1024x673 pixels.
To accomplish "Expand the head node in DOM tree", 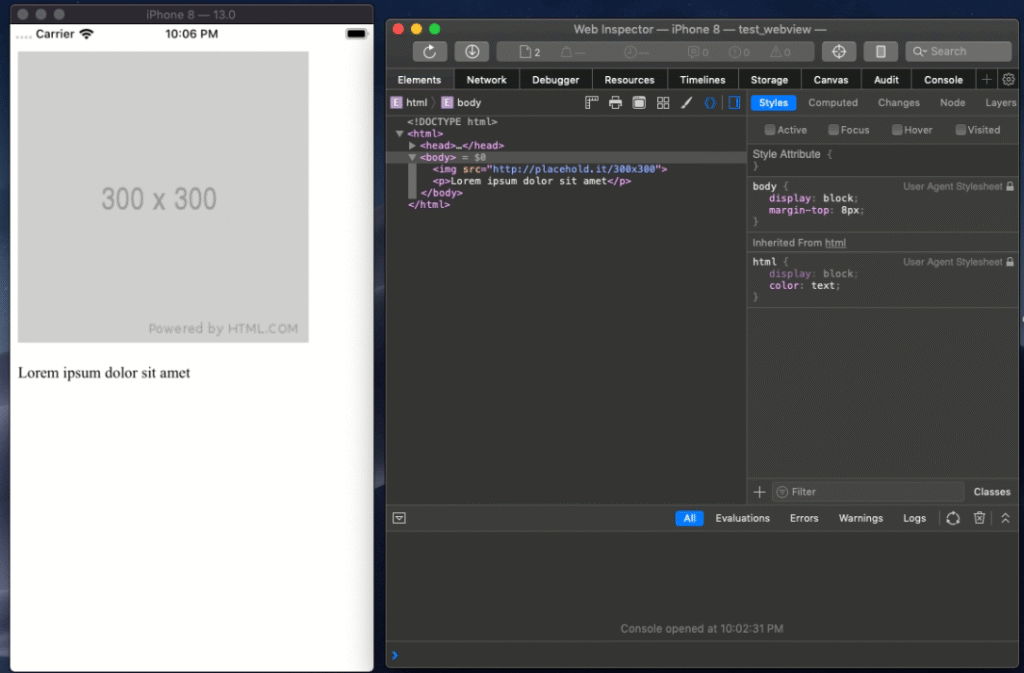I will point(412,146).
